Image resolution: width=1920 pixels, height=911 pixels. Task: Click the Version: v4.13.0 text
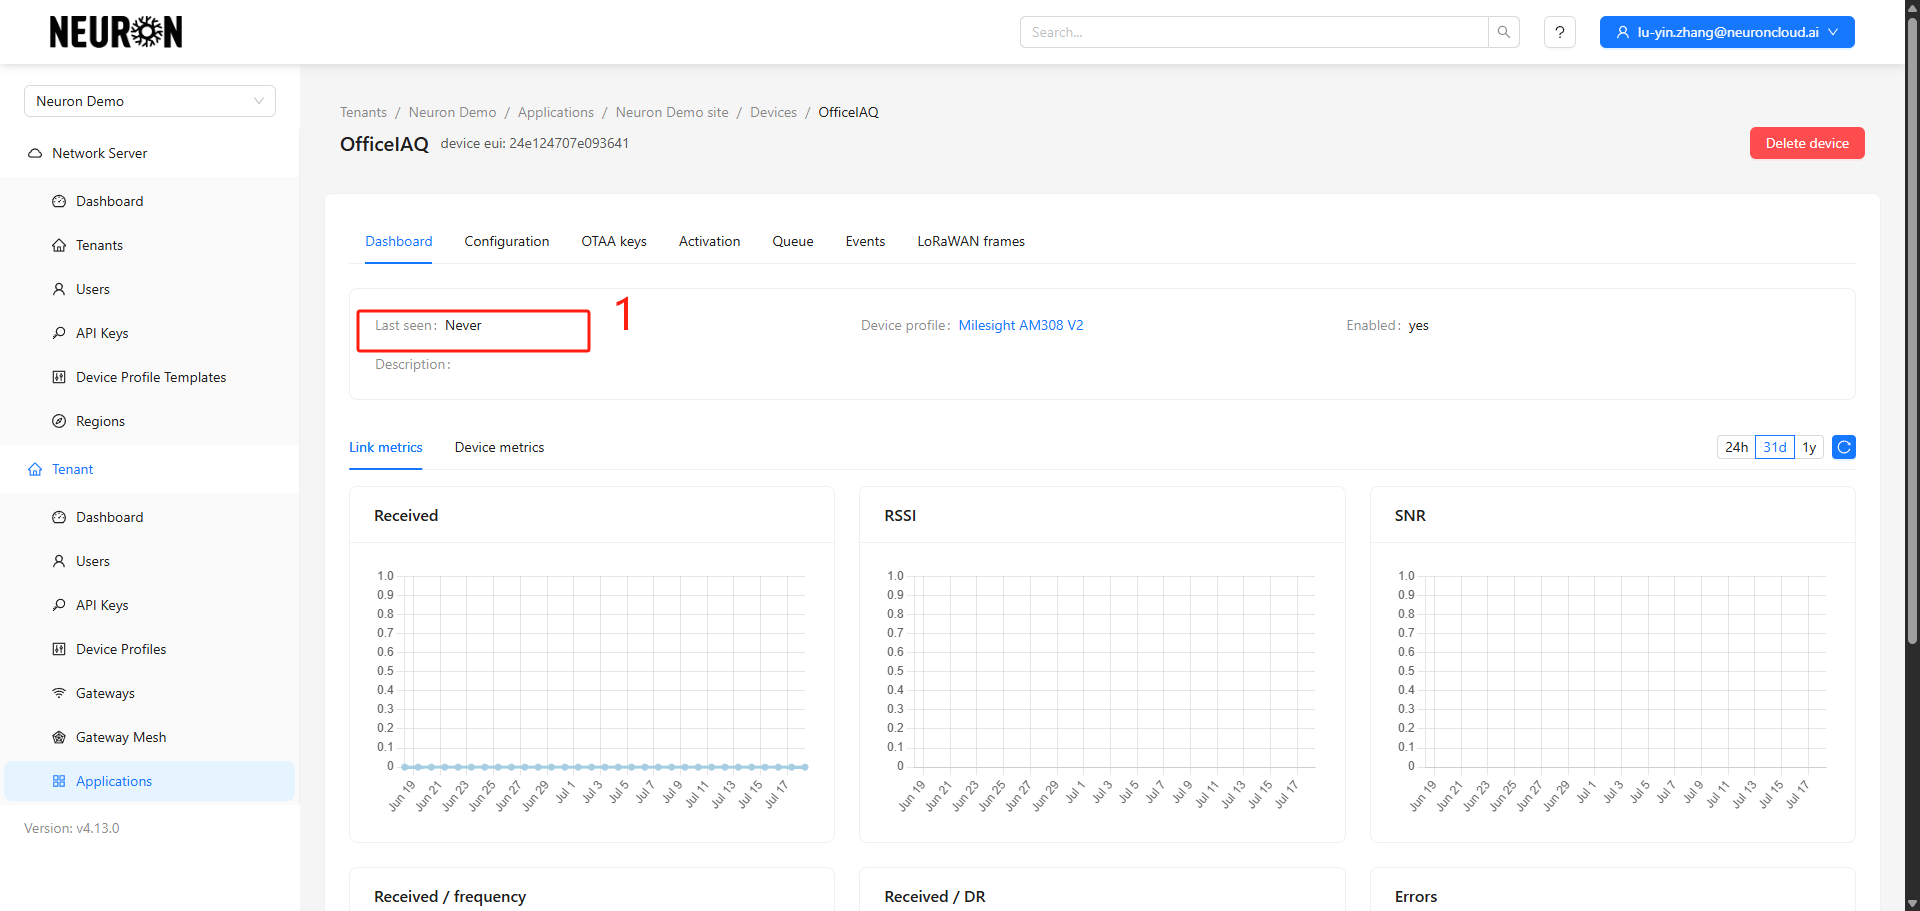point(72,828)
